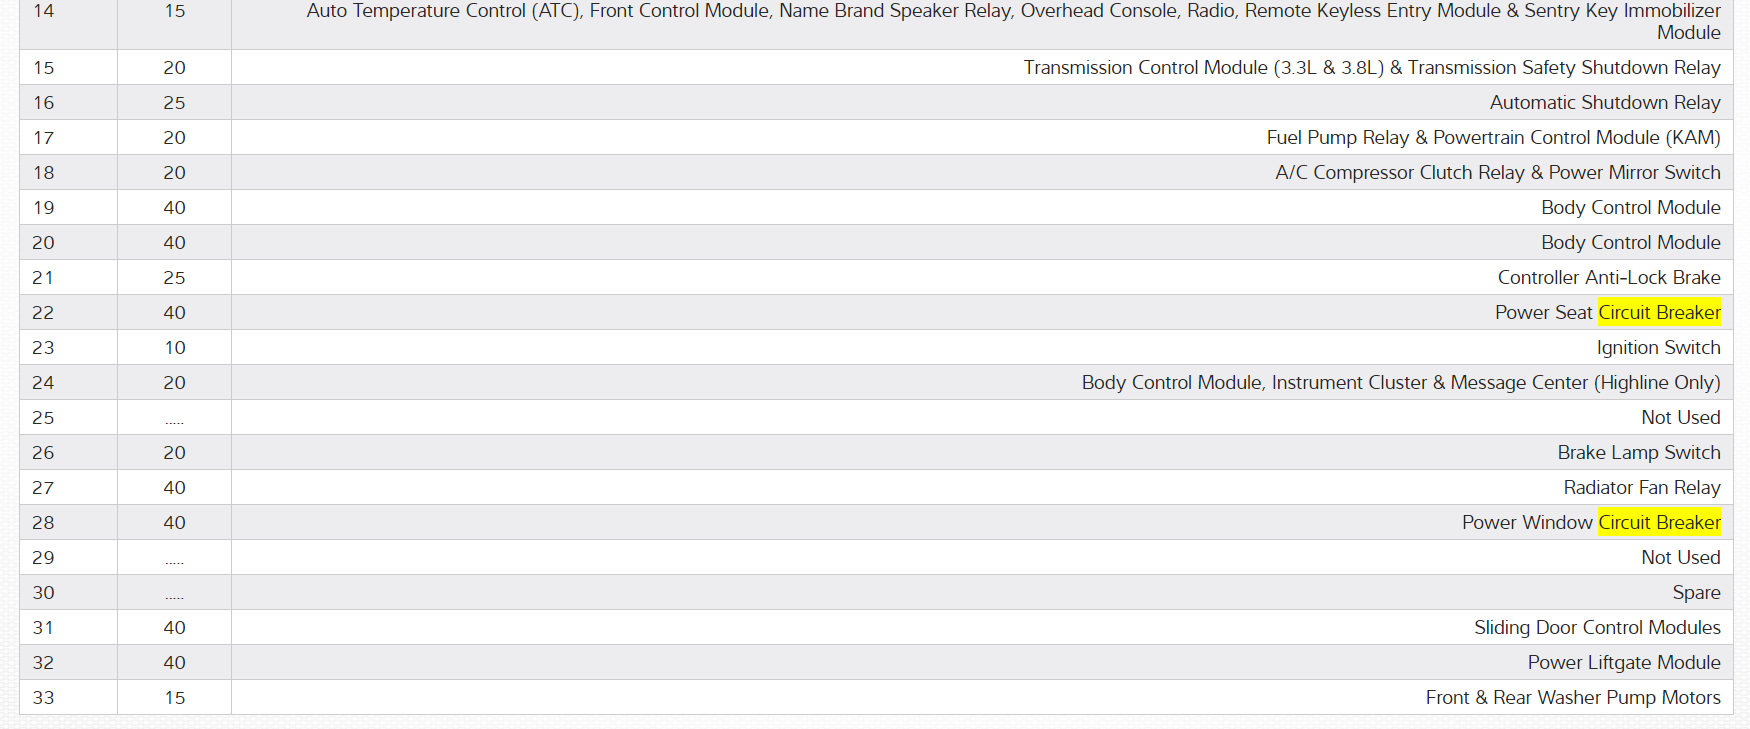
Task: Click fuse number 33 cell
Action: [x=43, y=697]
